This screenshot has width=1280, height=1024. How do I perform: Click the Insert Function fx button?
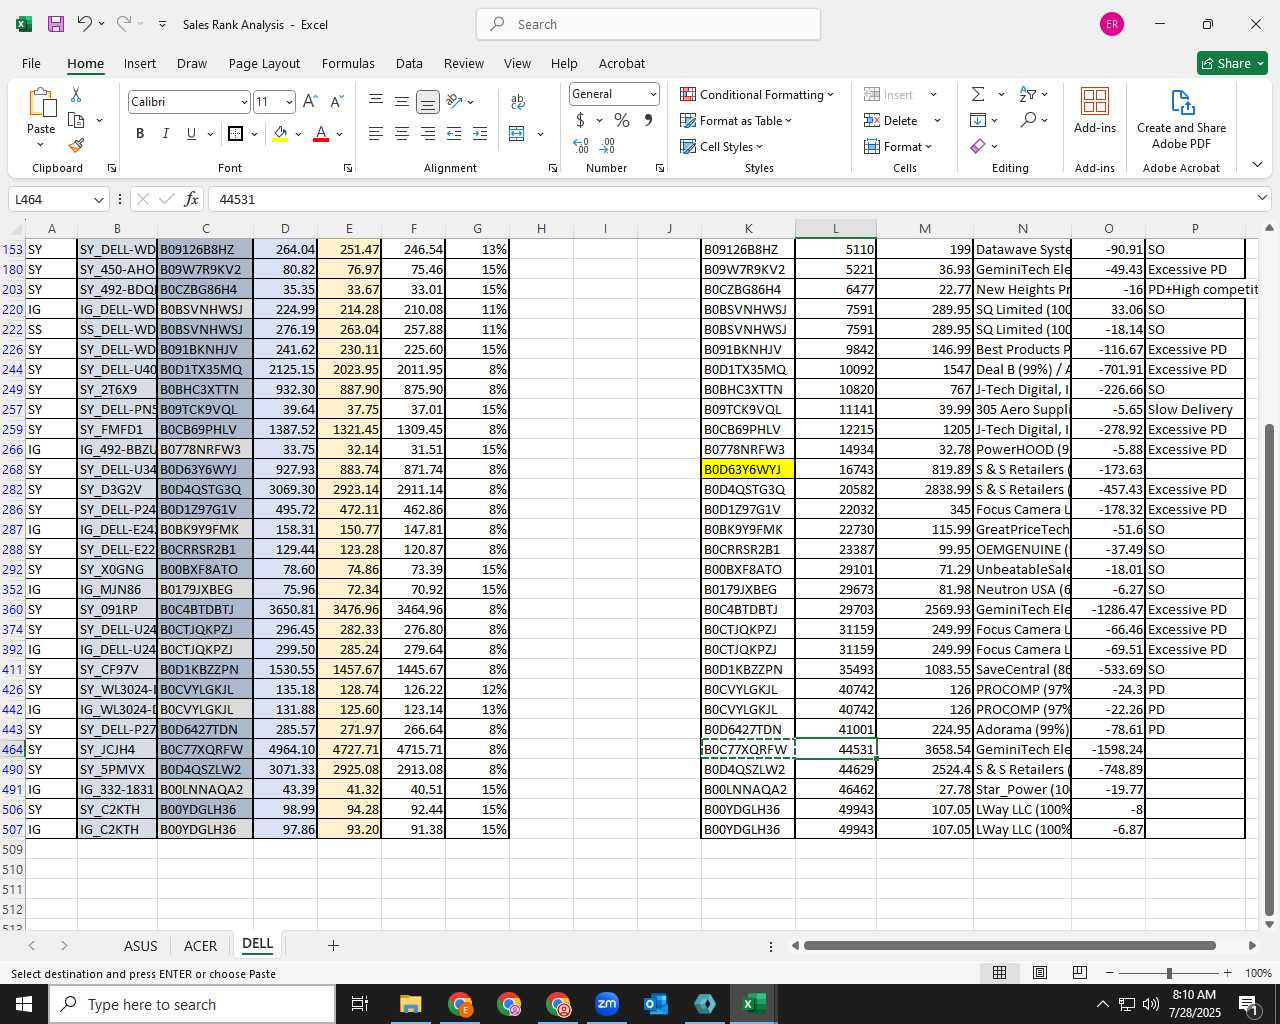pos(191,199)
